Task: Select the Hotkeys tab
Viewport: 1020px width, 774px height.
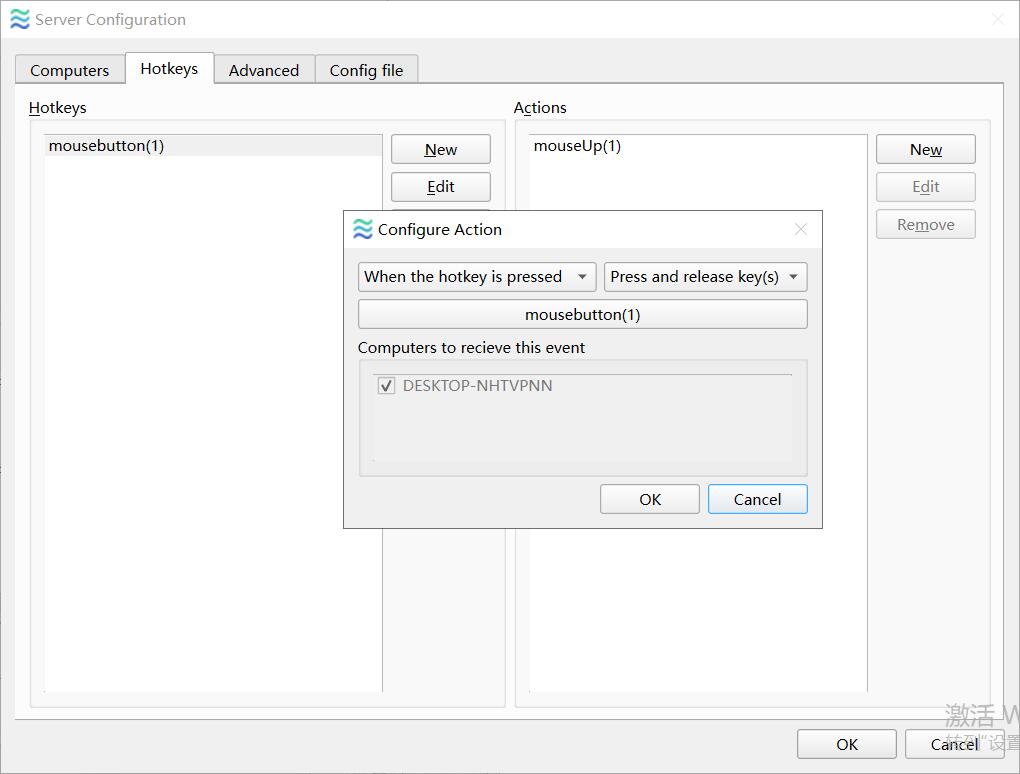Action: (x=169, y=69)
